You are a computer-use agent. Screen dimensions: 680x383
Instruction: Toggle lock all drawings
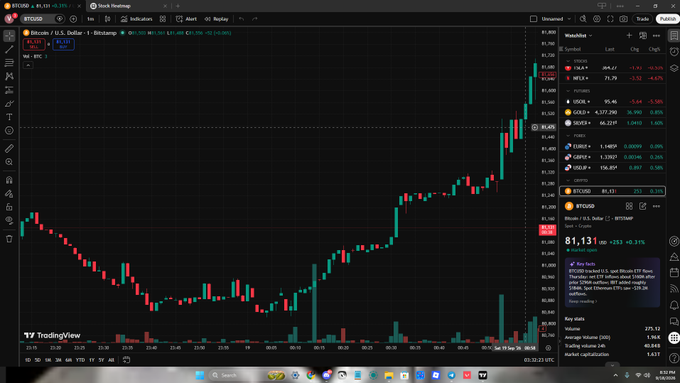[x=9, y=207]
